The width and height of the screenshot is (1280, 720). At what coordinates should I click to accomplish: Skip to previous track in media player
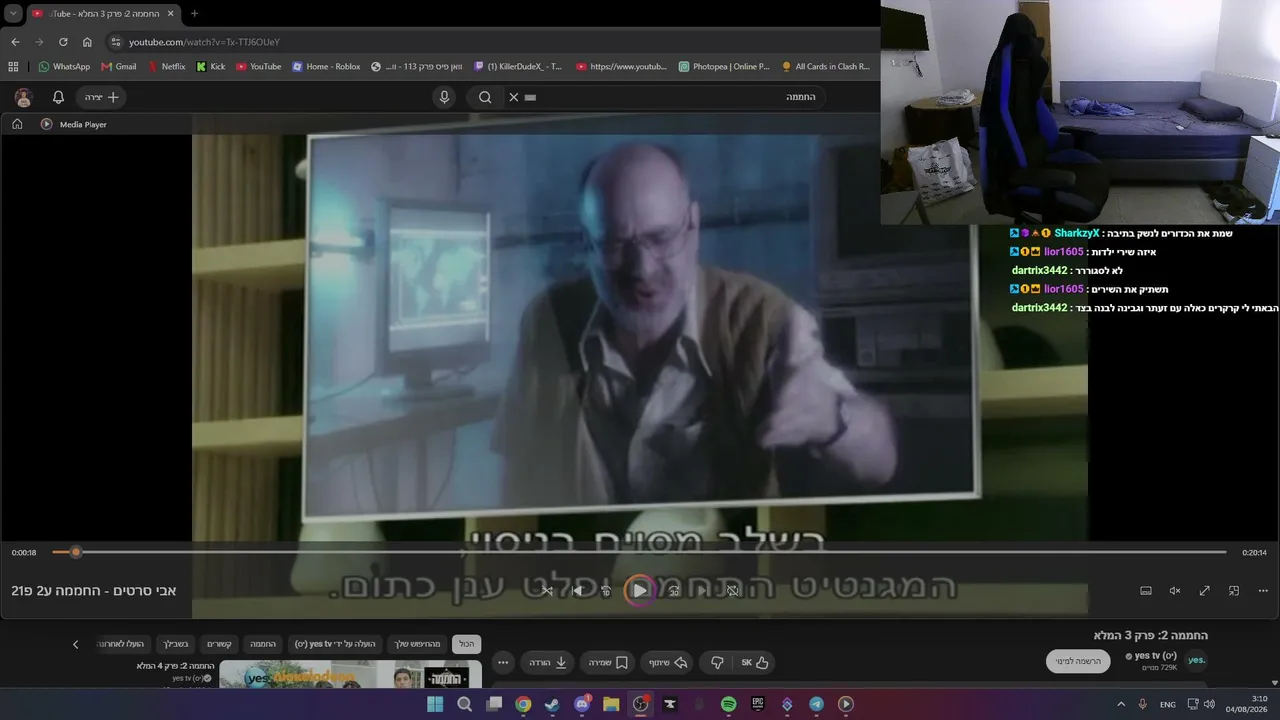pos(577,591)
